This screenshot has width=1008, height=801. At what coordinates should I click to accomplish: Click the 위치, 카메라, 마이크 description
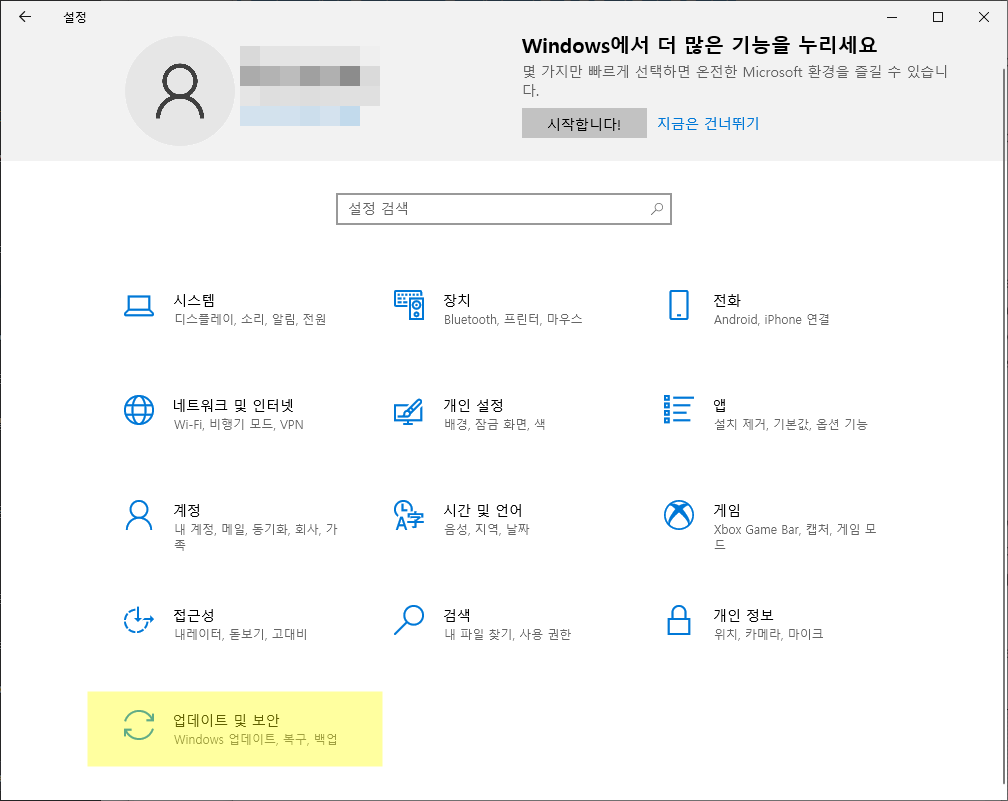click(x=768, y=634)
